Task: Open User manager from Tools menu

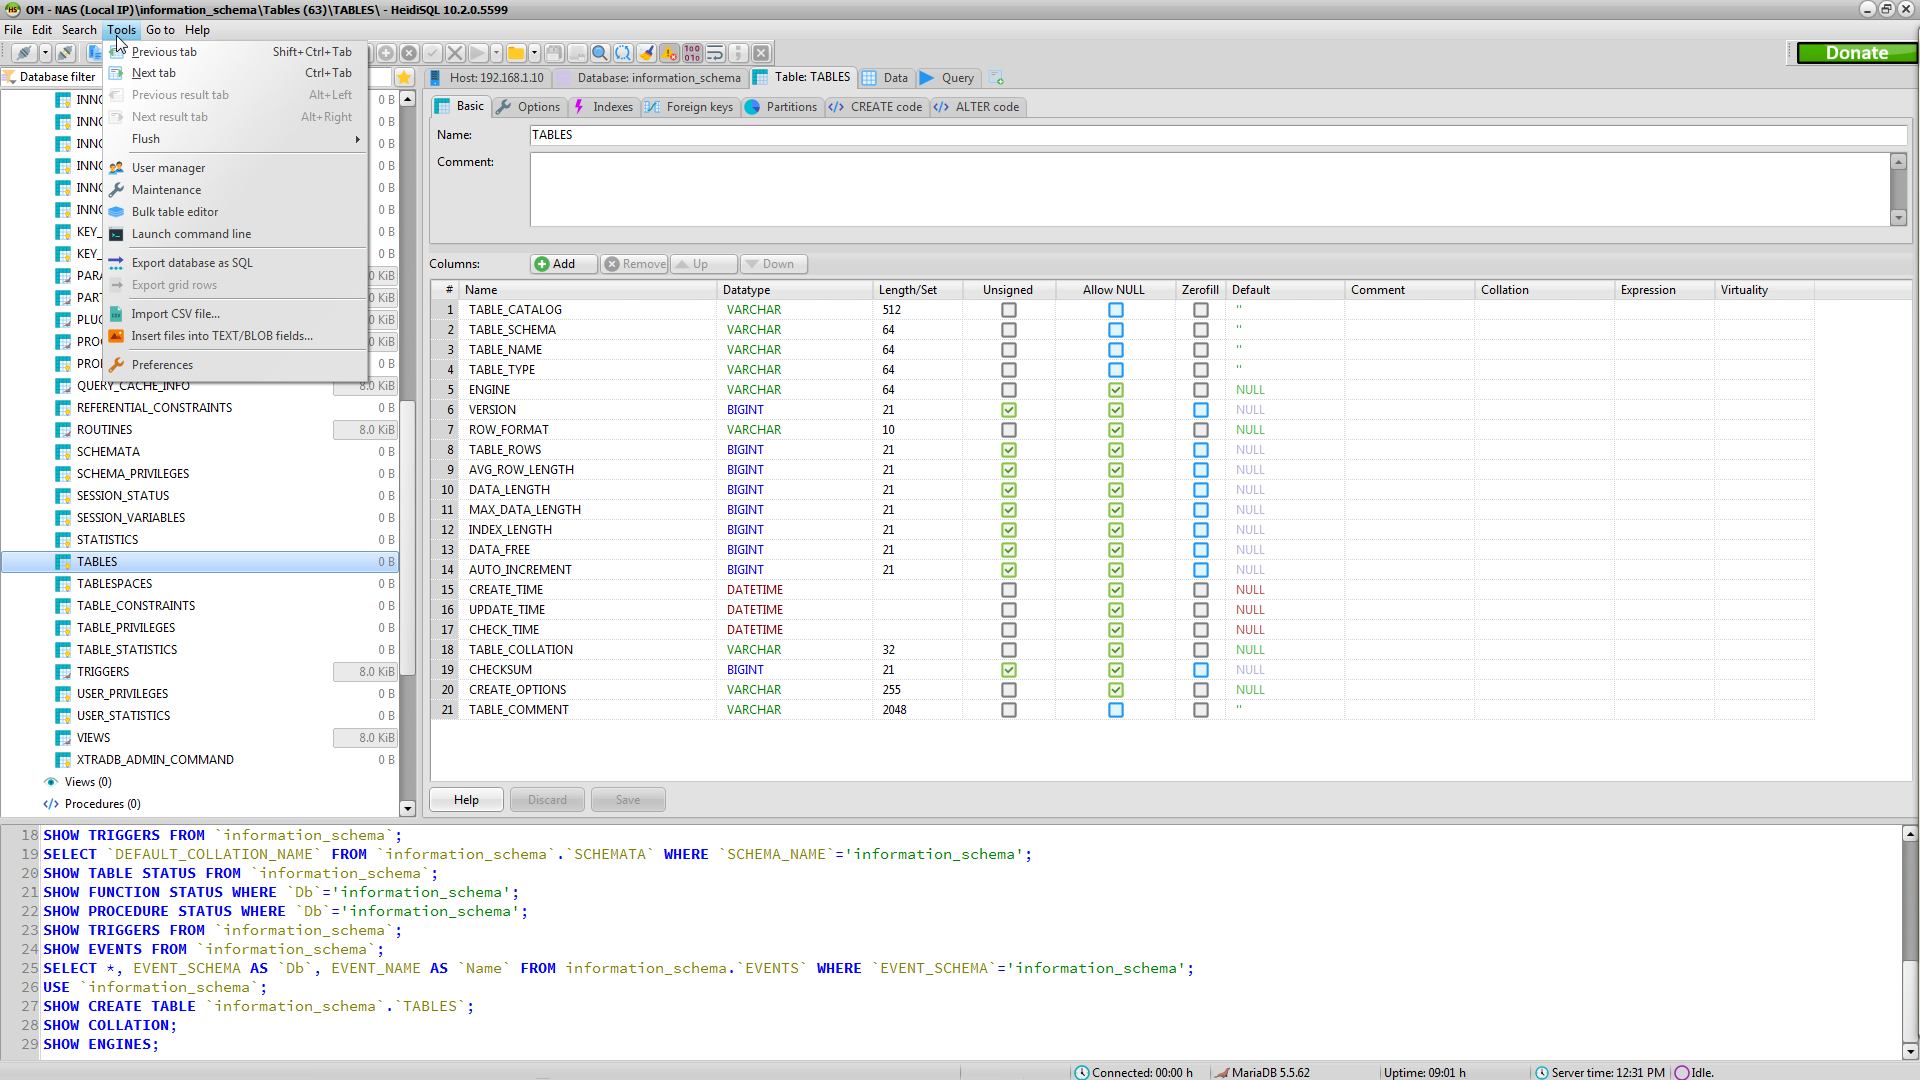Action: [x=168, y=168]
